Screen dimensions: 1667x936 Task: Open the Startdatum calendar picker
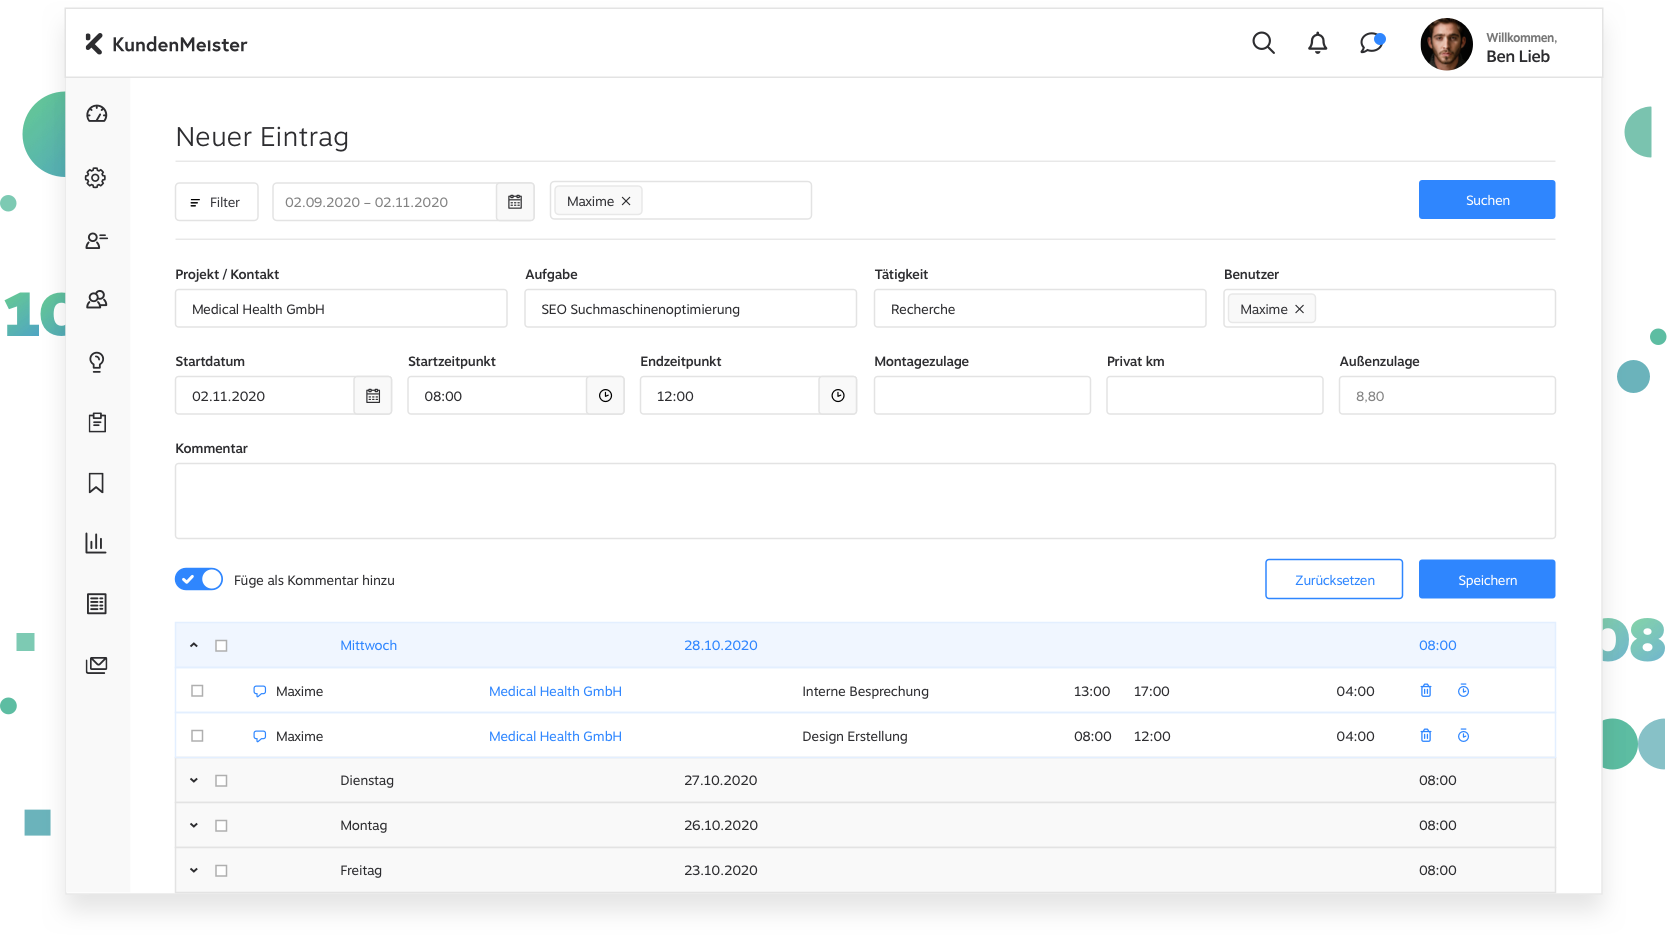[373, 396]
